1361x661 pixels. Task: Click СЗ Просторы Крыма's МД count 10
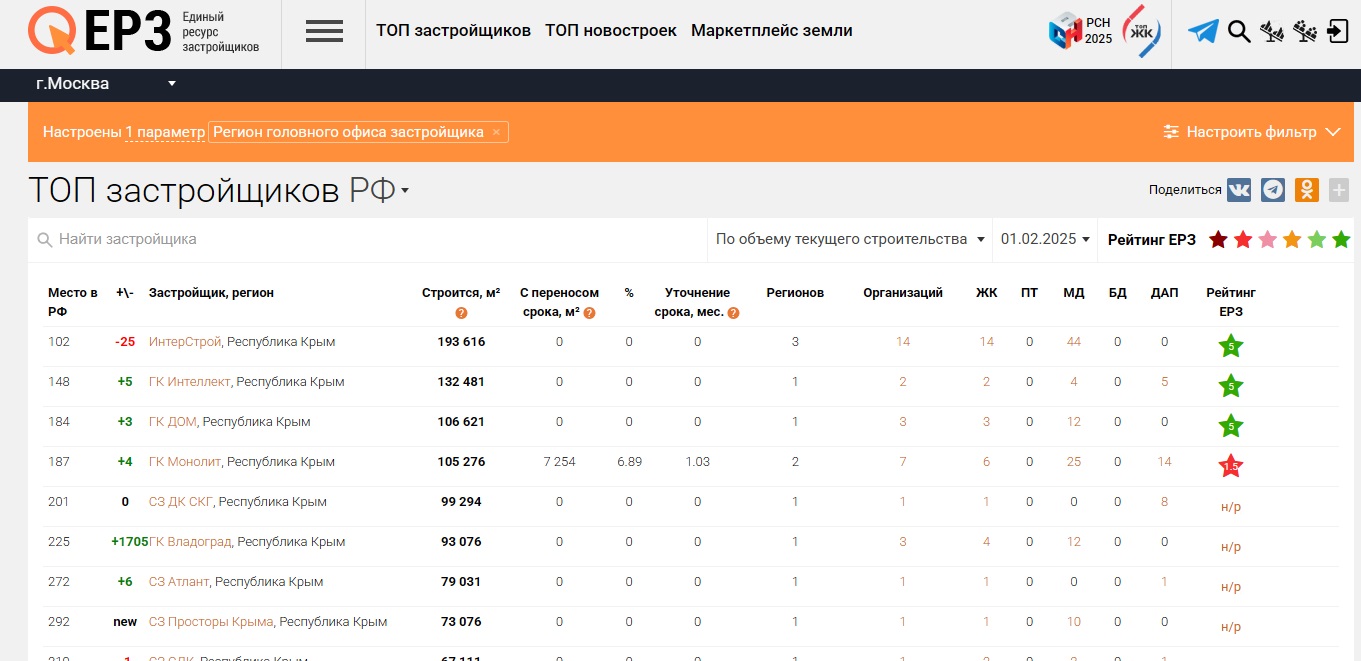tap(1074, 622)
